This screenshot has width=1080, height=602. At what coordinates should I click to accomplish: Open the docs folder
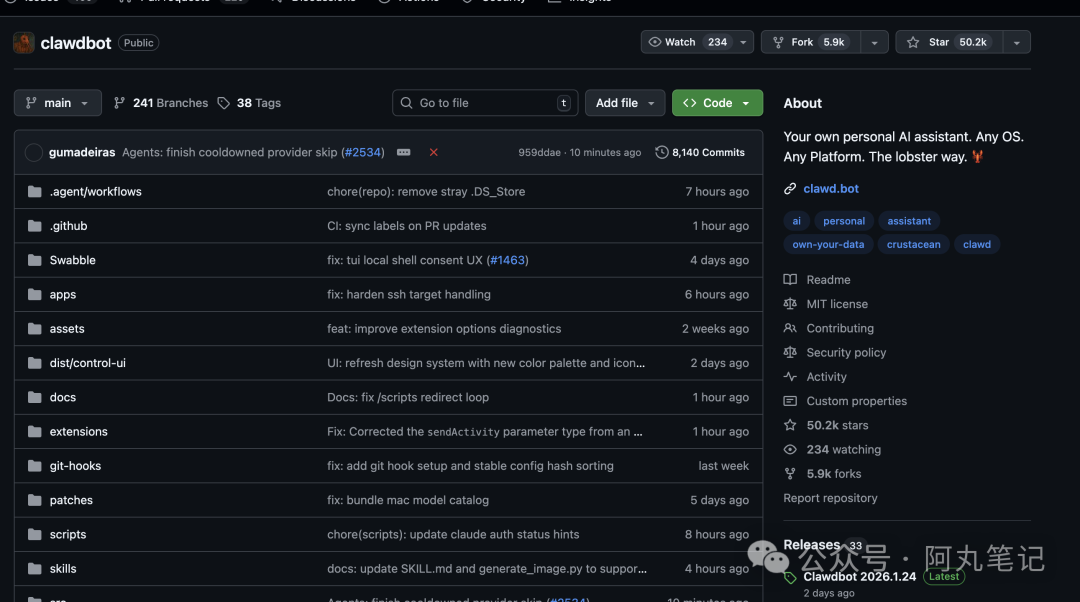(x=63, y=397)
